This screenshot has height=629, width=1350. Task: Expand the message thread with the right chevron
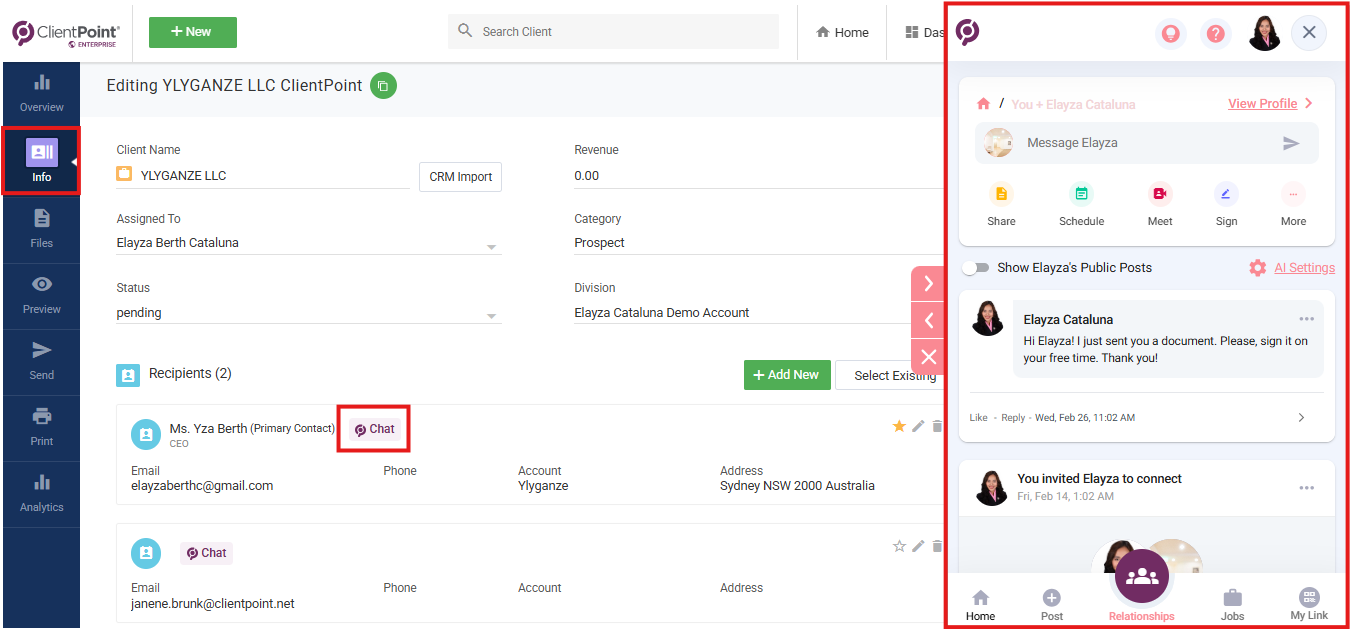1301,418
